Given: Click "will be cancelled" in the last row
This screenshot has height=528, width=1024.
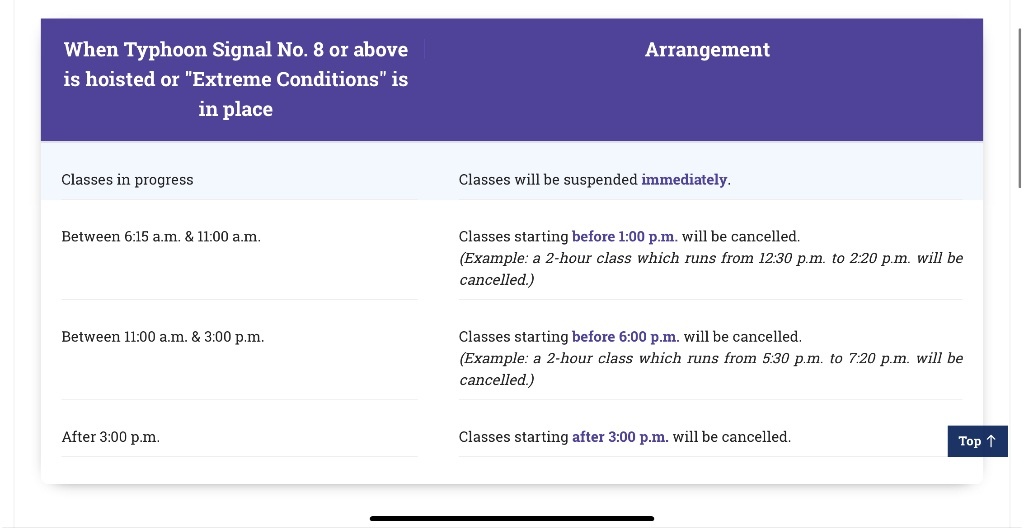Looking at the screenshot, I should pos(731,437).
